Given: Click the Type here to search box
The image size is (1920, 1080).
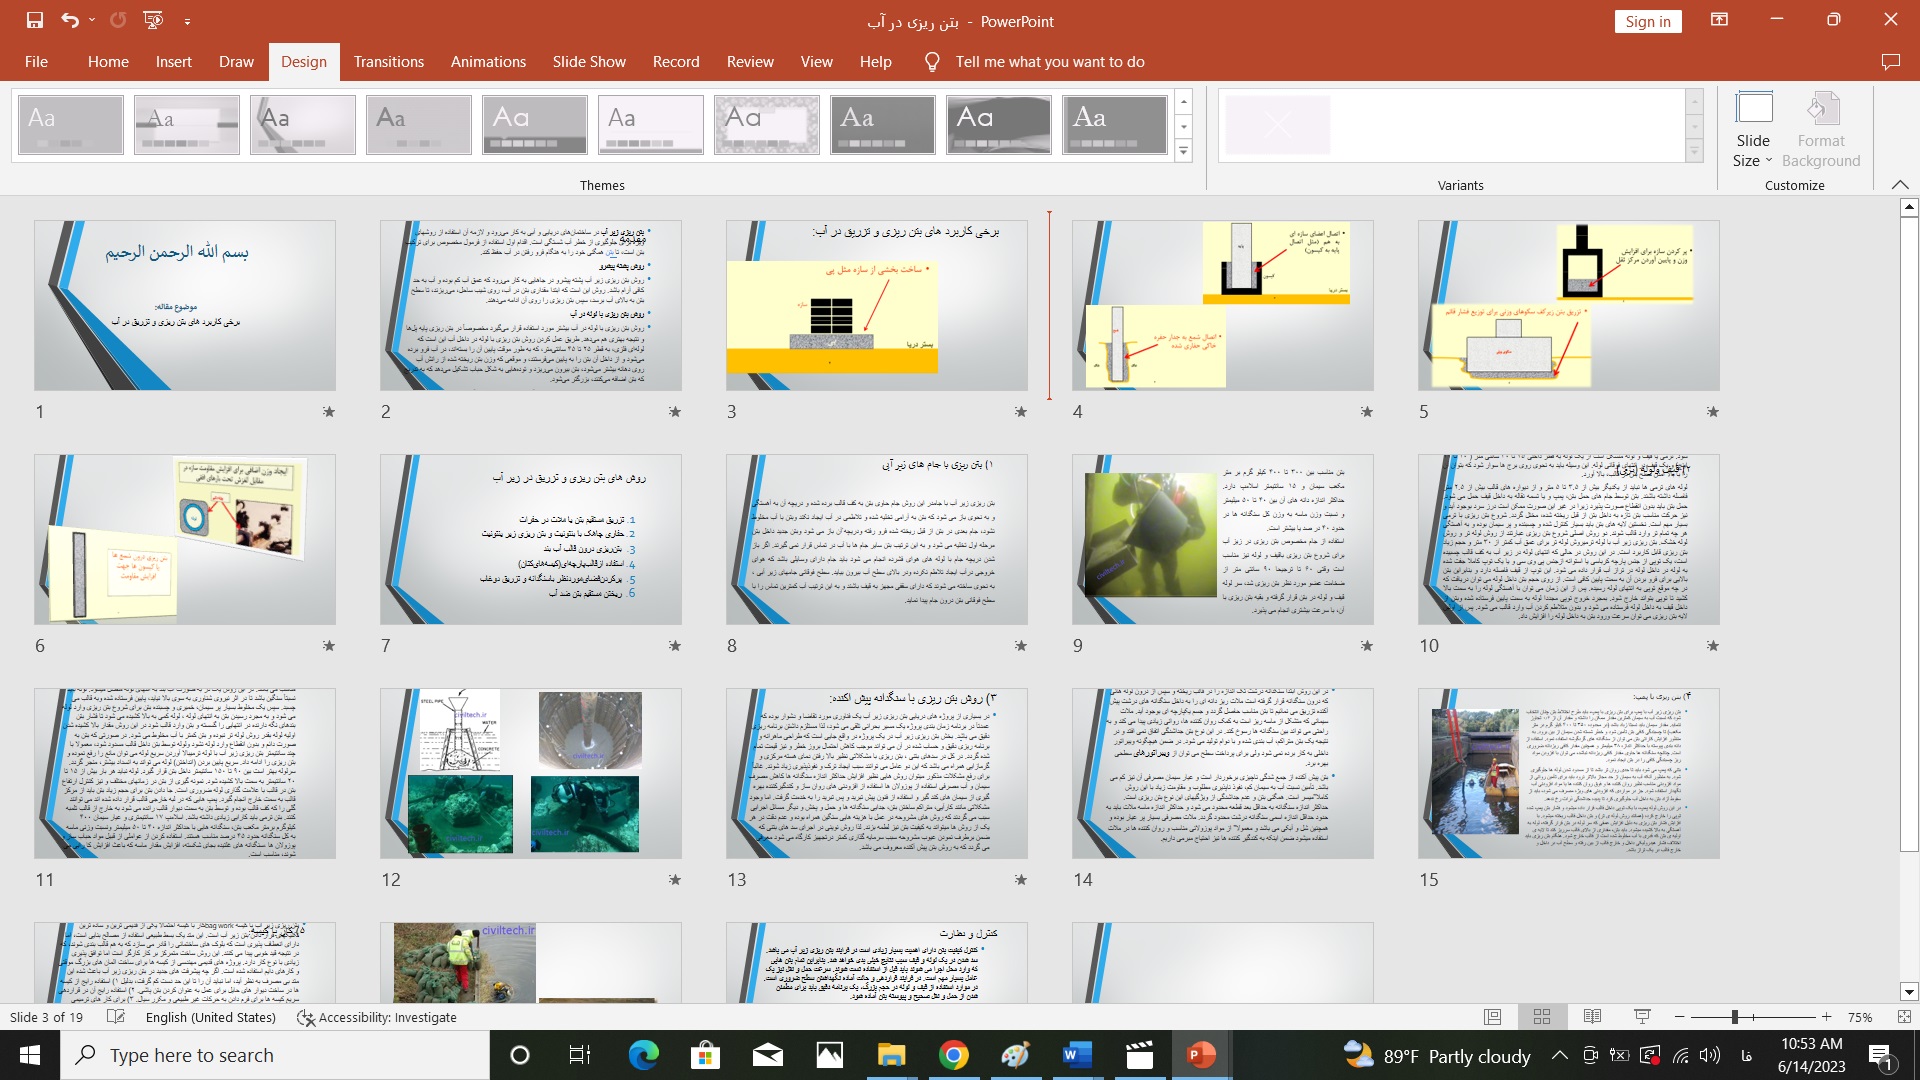Looking at the screenshot, I should [x=275, y=1055].
